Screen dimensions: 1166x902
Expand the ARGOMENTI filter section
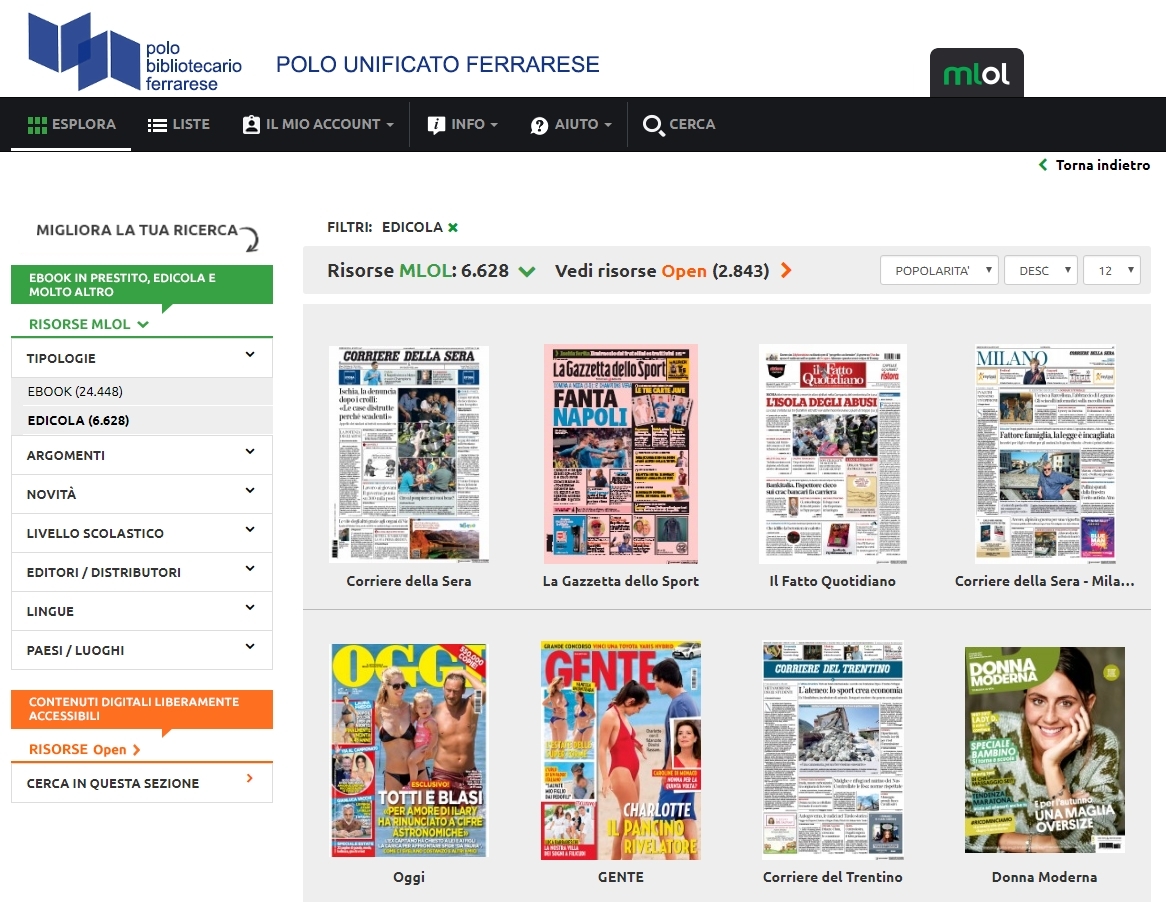click(141, 455)
